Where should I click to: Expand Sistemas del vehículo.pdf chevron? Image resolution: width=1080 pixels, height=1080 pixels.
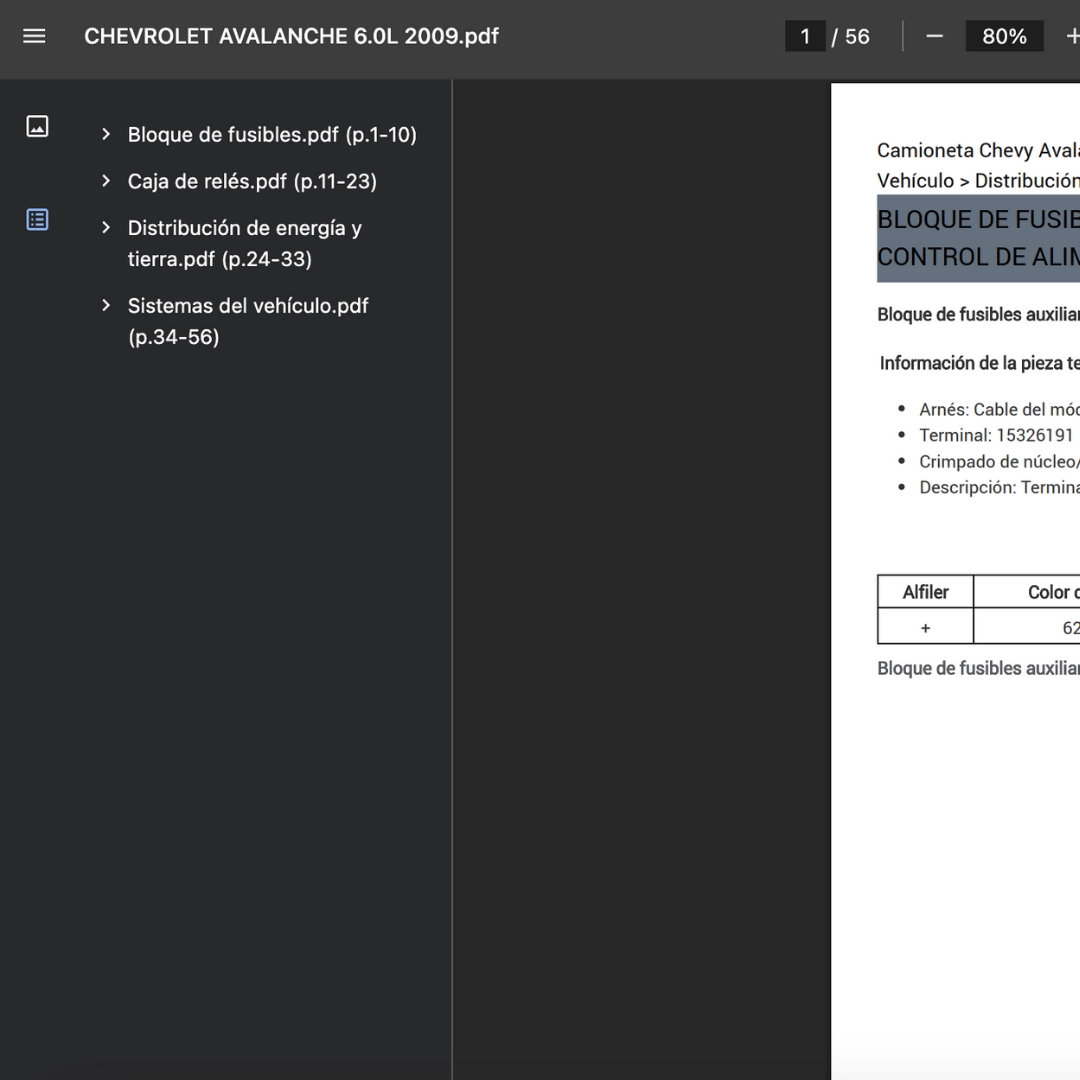tap(105, 305)
